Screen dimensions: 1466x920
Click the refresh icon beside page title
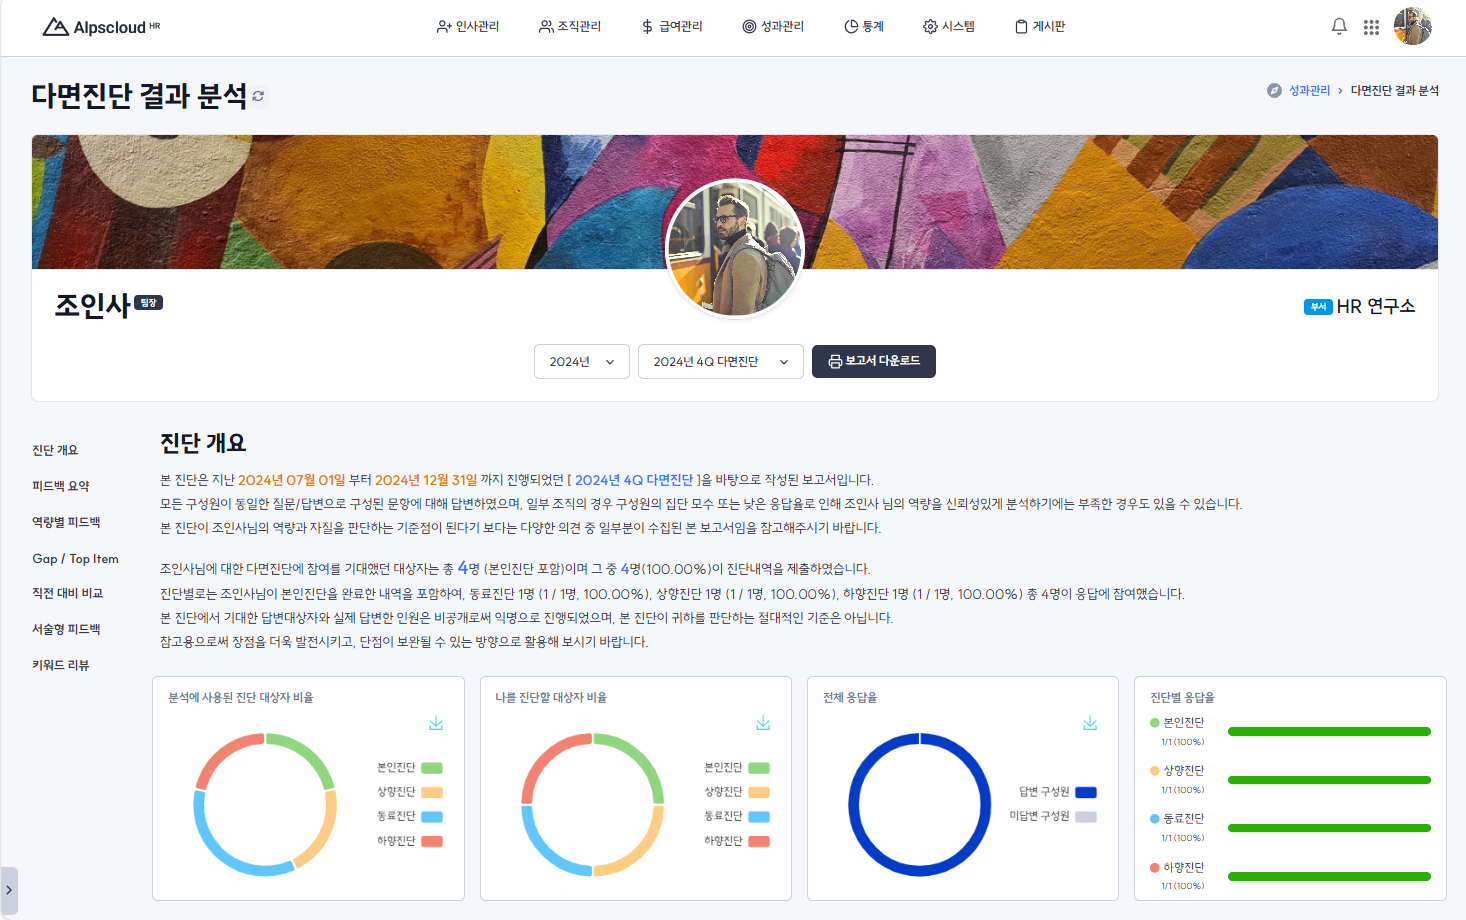[258, 96]
